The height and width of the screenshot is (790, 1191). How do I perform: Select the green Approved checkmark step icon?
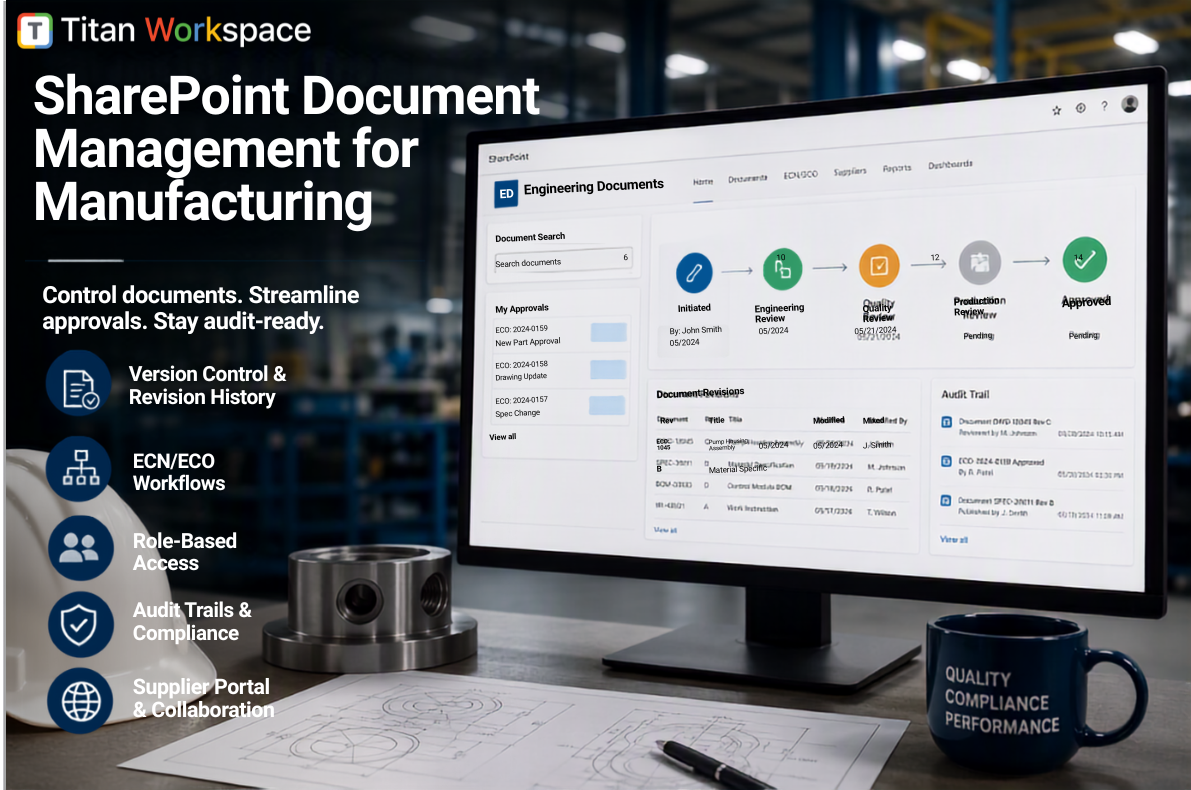[1085, 259]
